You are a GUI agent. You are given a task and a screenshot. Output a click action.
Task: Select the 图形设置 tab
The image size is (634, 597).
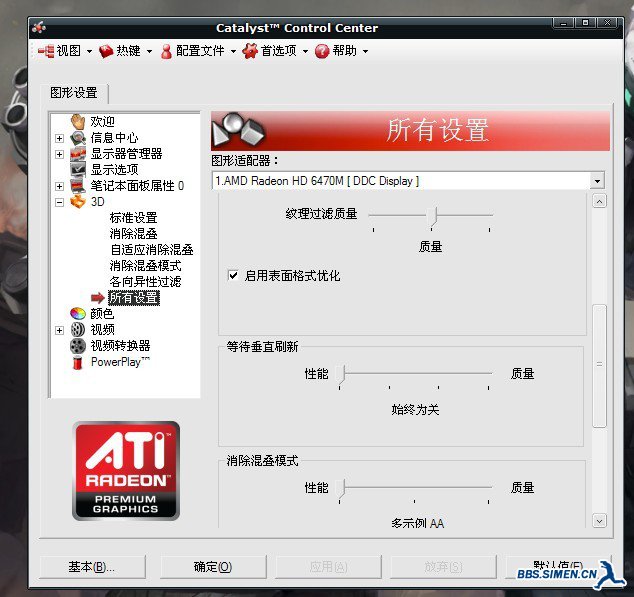click(x=74, y=93)
